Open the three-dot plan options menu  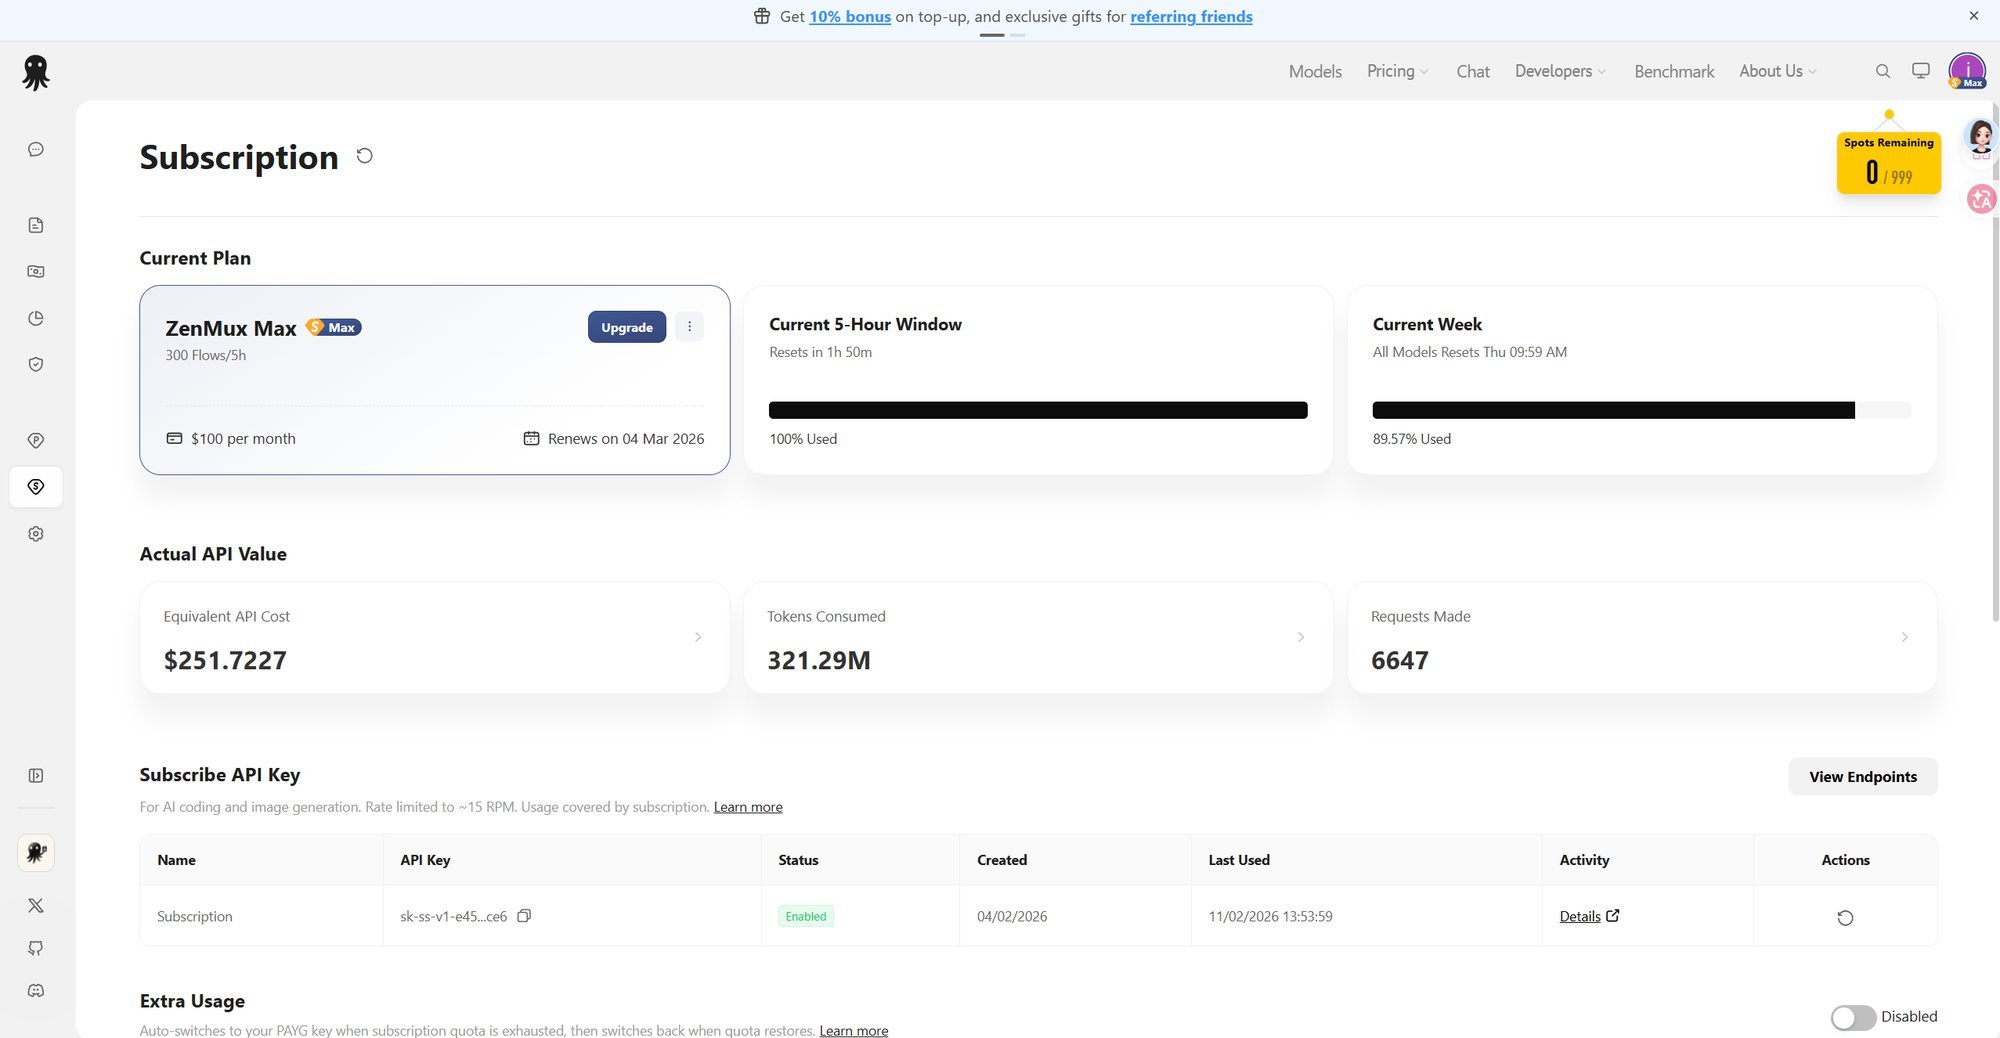(689, 327)
